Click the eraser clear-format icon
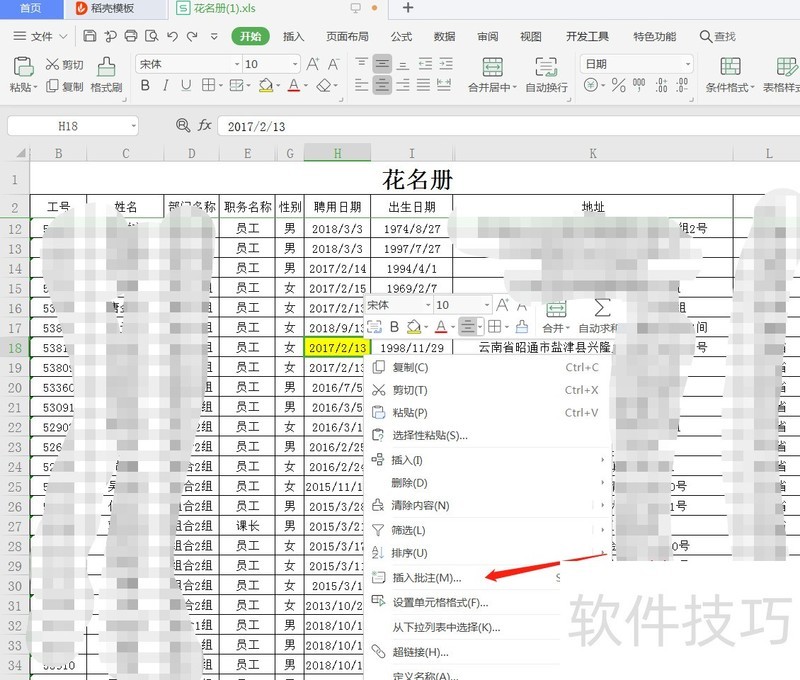 [x=324, y=85]
